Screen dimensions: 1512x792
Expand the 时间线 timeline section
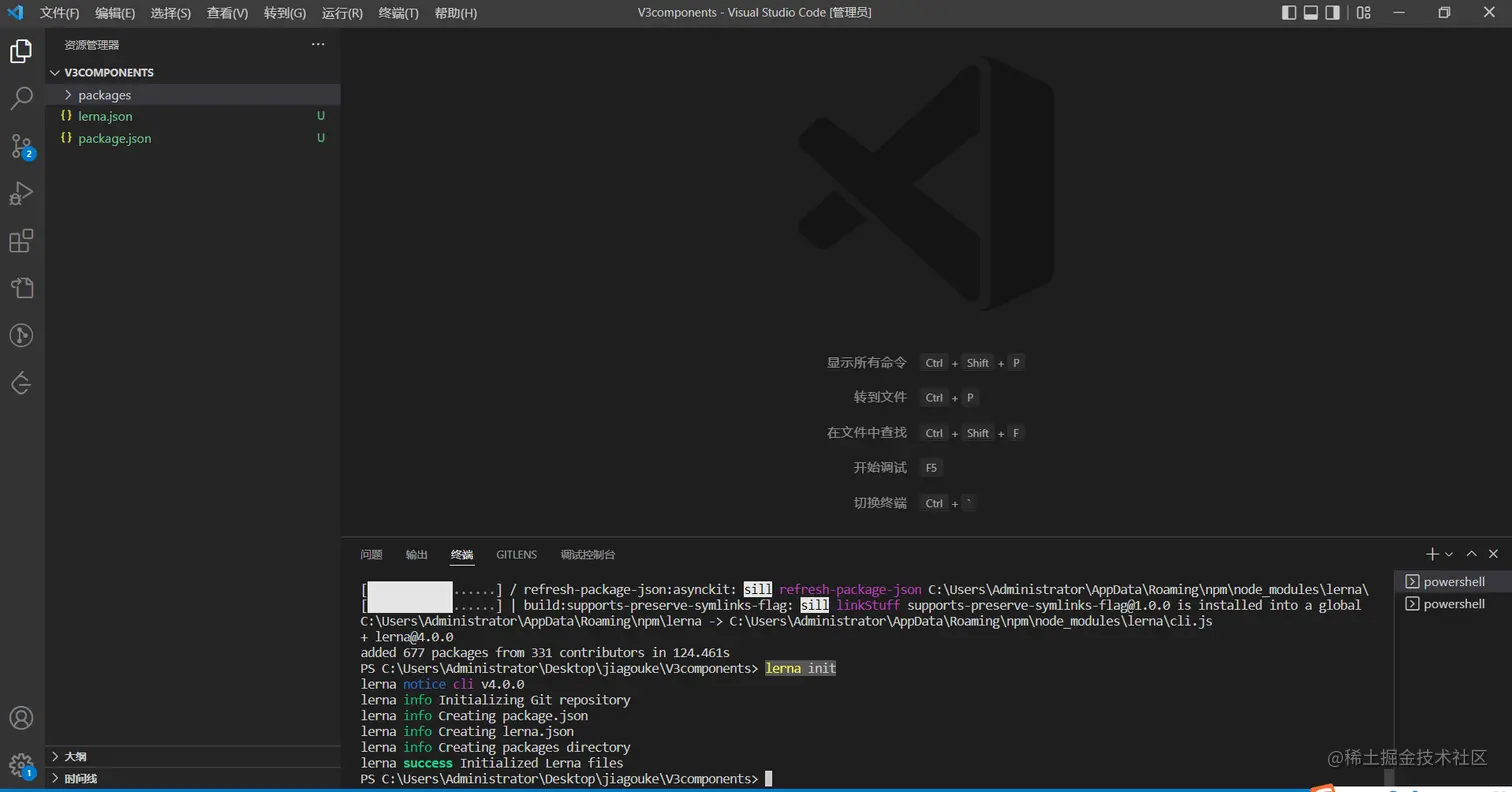click(193, 778)
